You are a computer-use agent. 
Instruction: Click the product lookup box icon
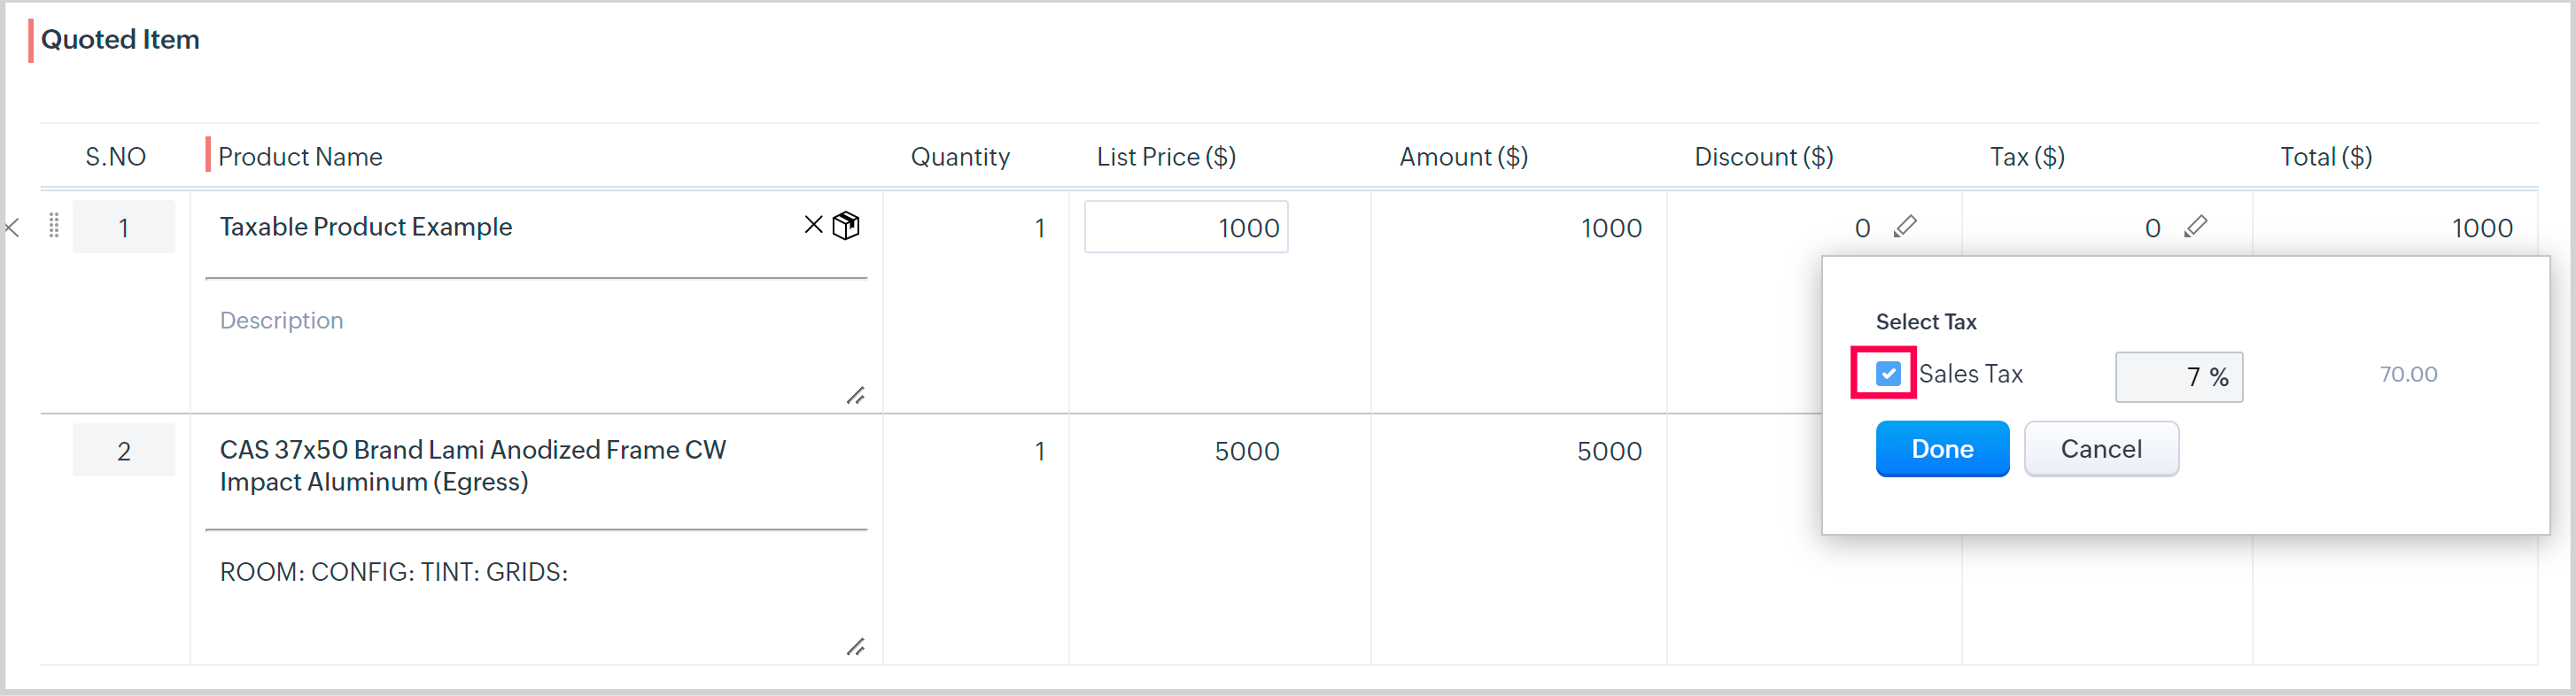846,226
